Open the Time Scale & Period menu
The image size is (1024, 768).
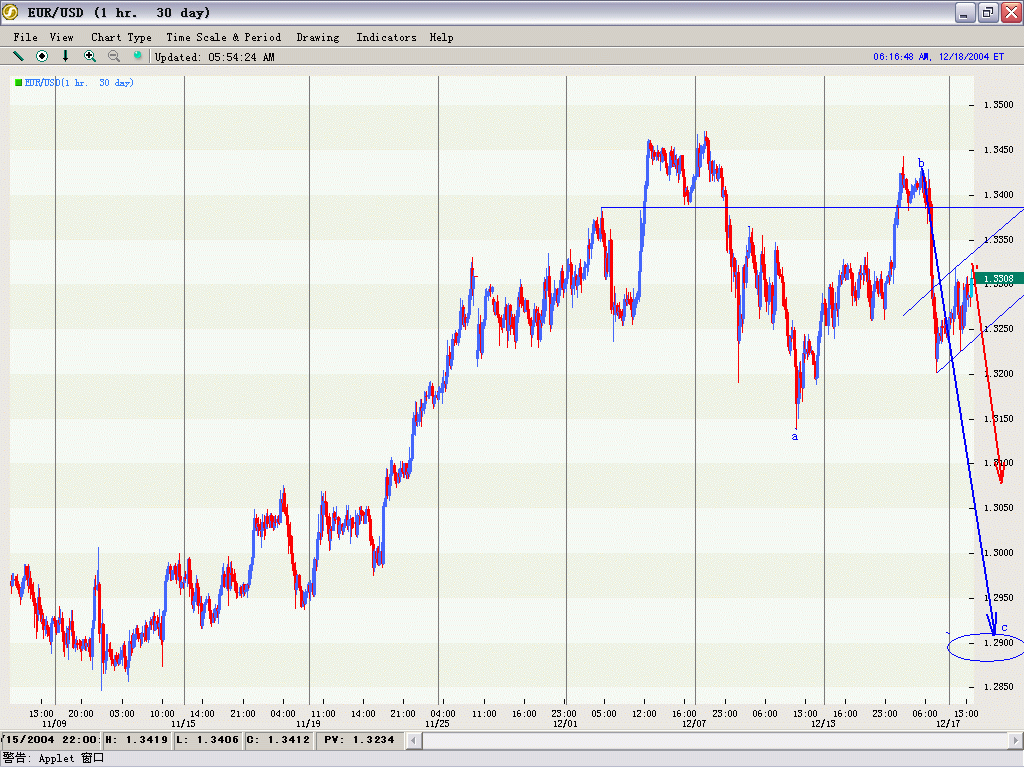click(223, 37)
